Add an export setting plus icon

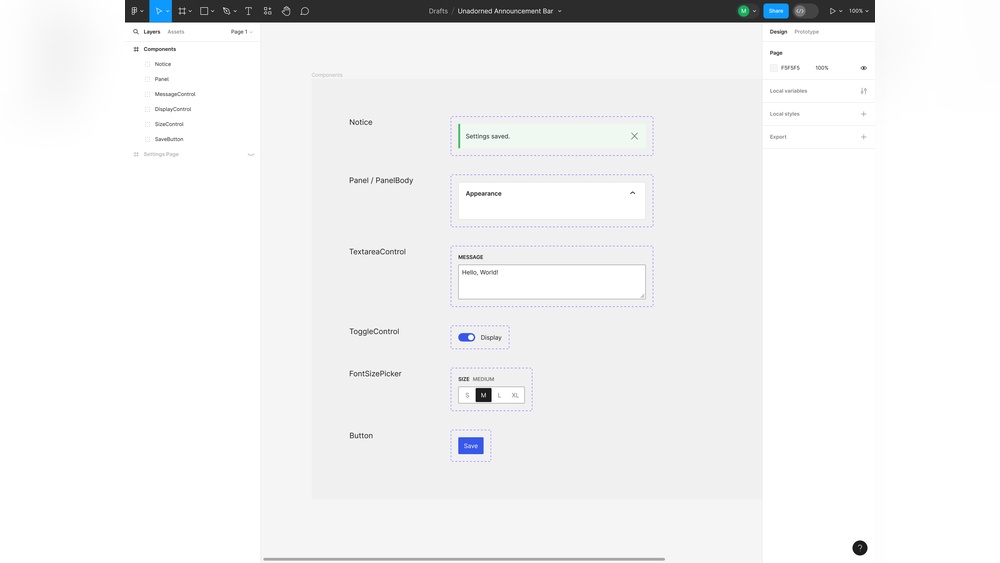tap(864, 136)
